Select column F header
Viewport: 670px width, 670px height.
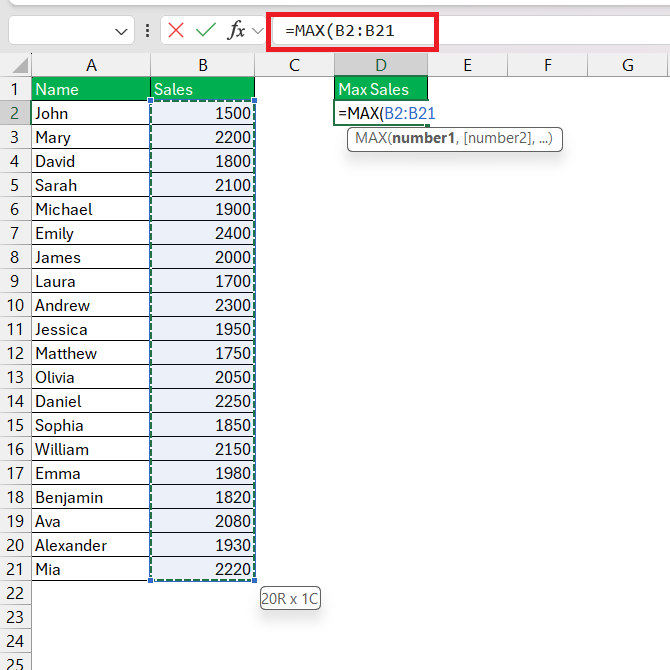pos(548,65)
